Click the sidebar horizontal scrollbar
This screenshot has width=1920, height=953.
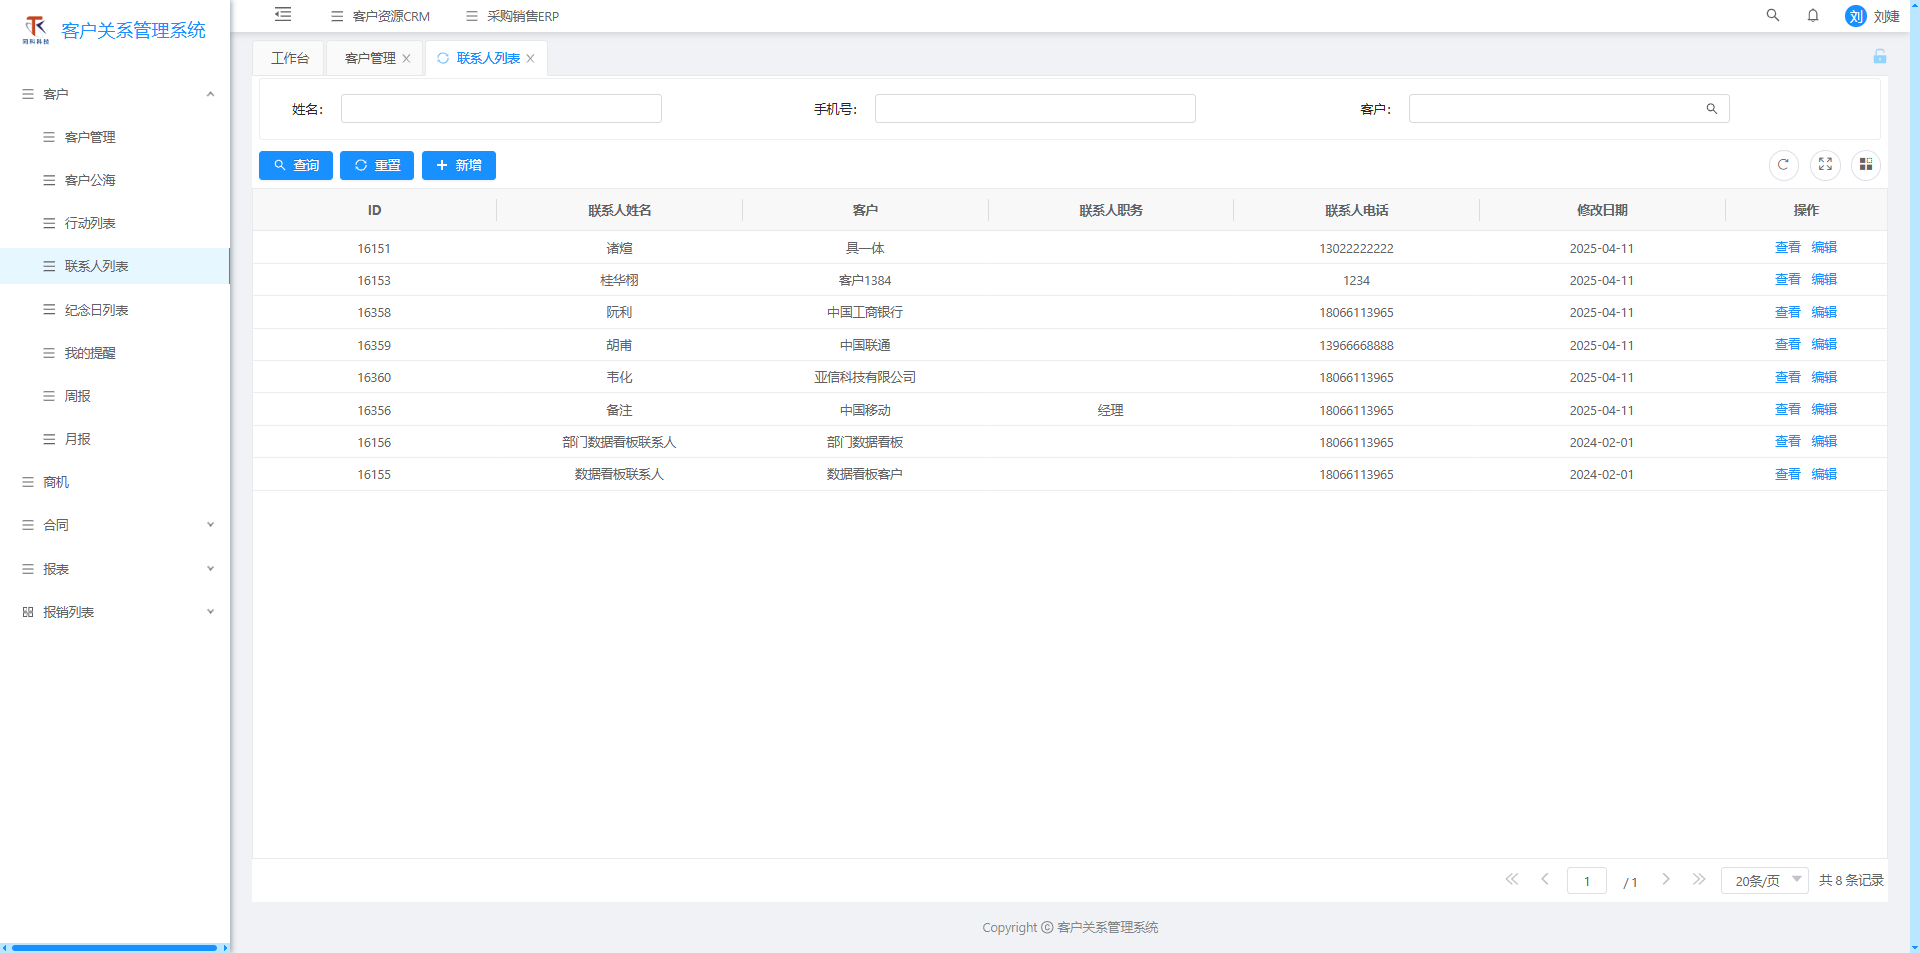click(x=114, y=947)
